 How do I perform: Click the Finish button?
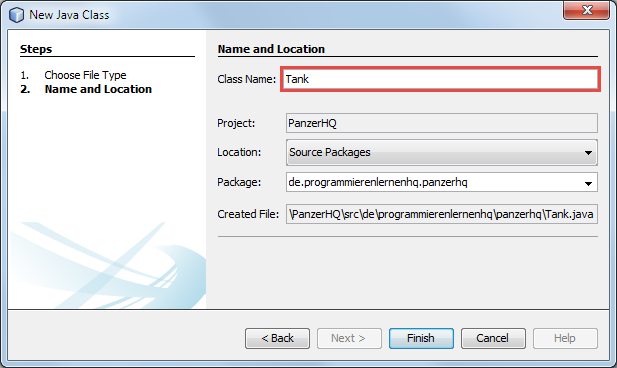[421, 338]
